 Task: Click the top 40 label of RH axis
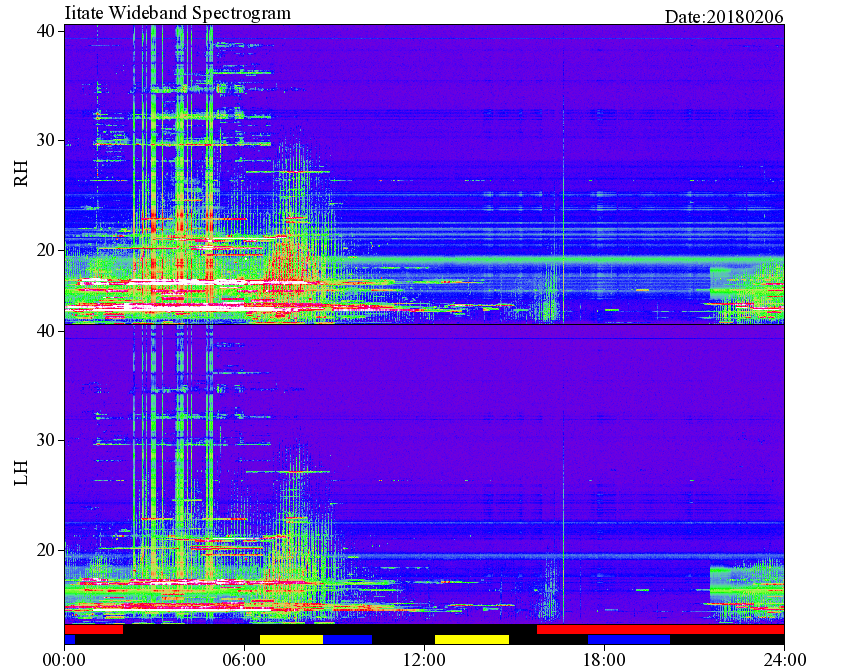45,31
